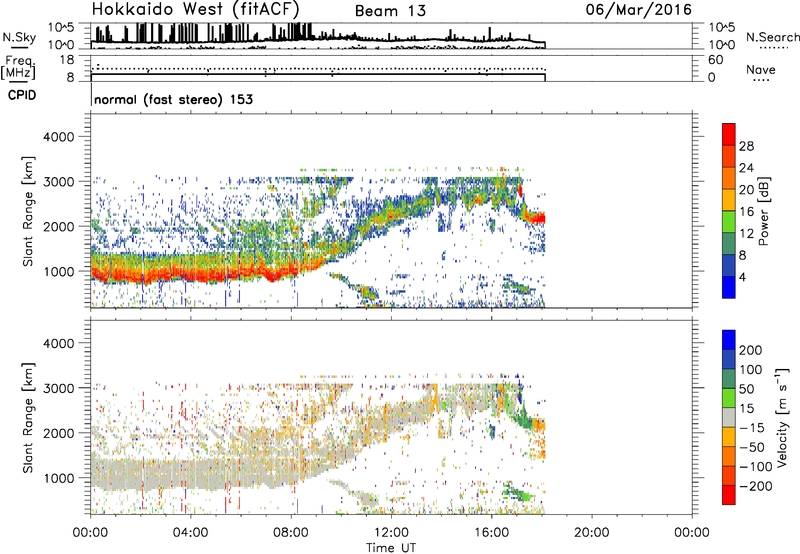Screen dimensions: 800x554
Task: Click the 'Slant Range [km]' label of velocity panel
Action: pyautogui.click(x=28, y=418)
